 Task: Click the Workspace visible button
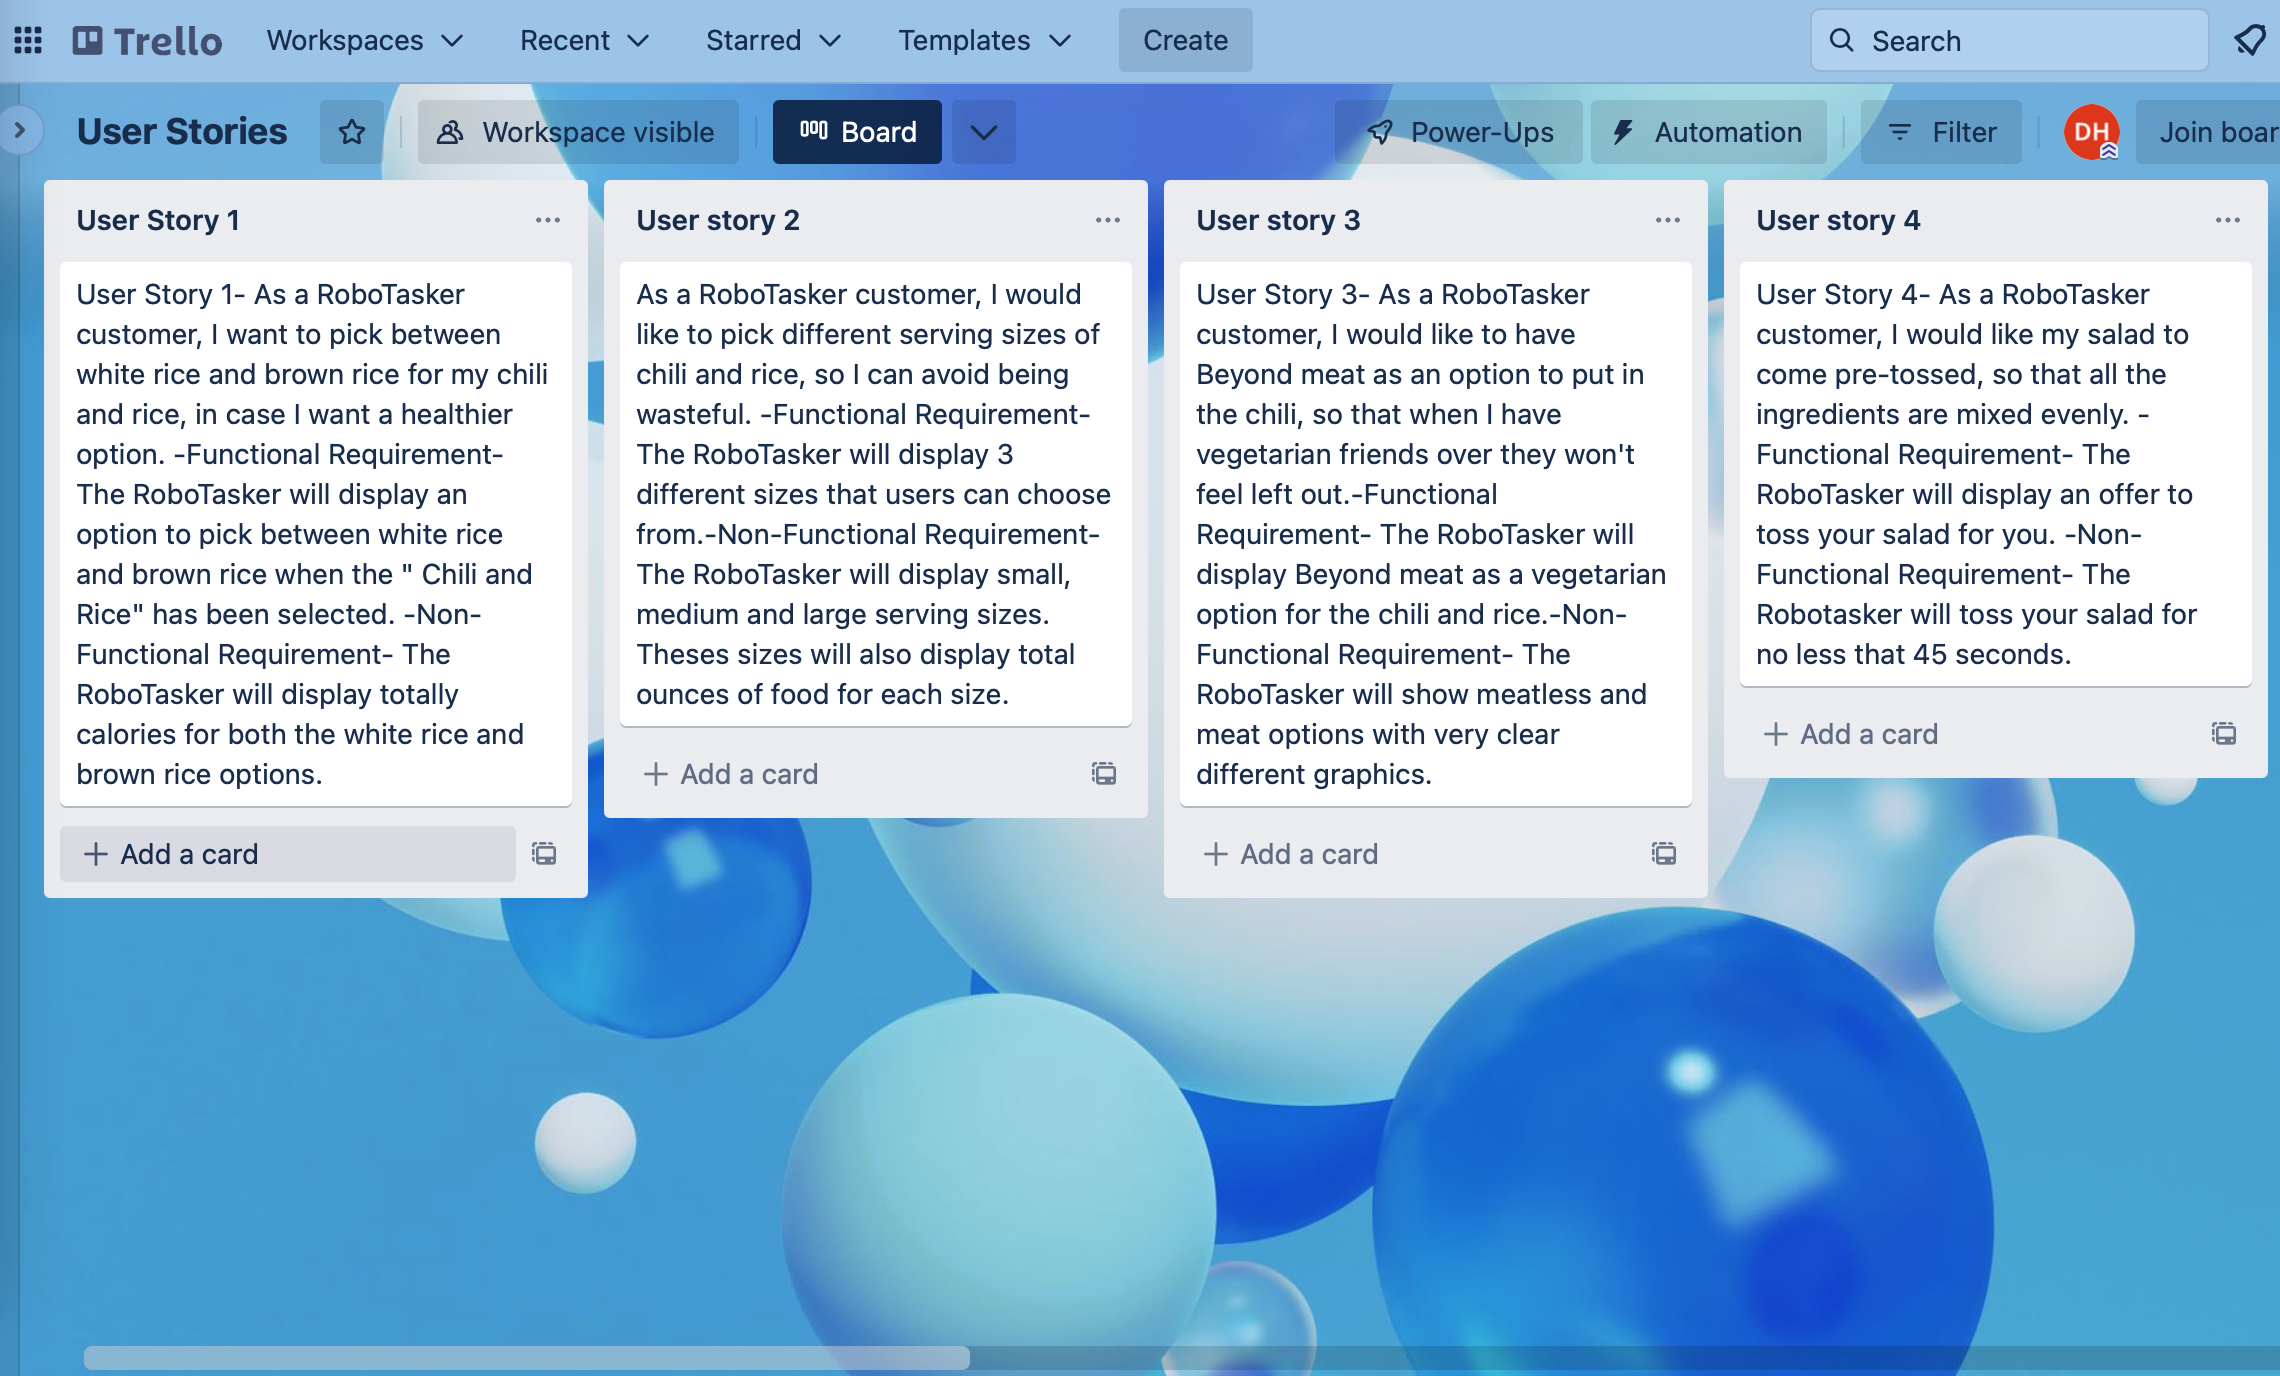(577, 131)
